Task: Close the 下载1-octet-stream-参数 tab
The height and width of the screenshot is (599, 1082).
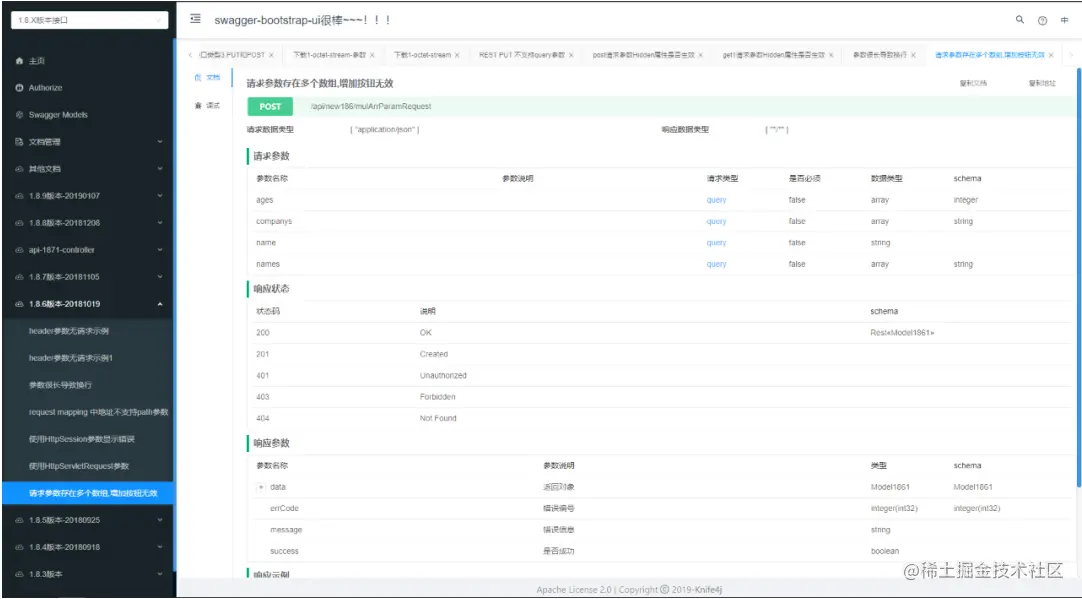Action: point(372,55)
